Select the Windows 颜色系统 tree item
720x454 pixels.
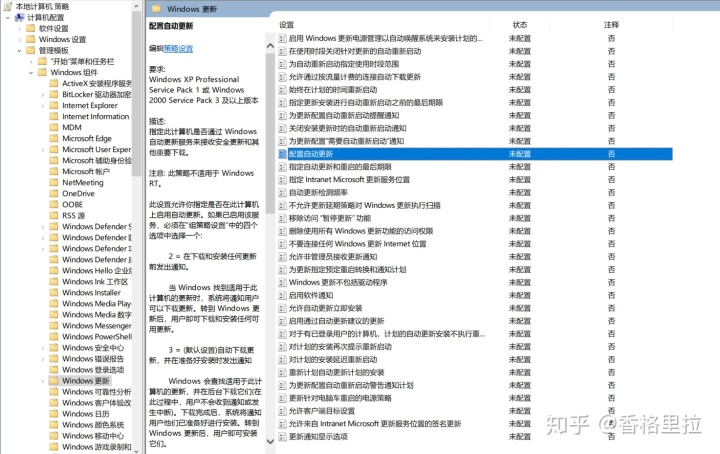pos(93,425)
